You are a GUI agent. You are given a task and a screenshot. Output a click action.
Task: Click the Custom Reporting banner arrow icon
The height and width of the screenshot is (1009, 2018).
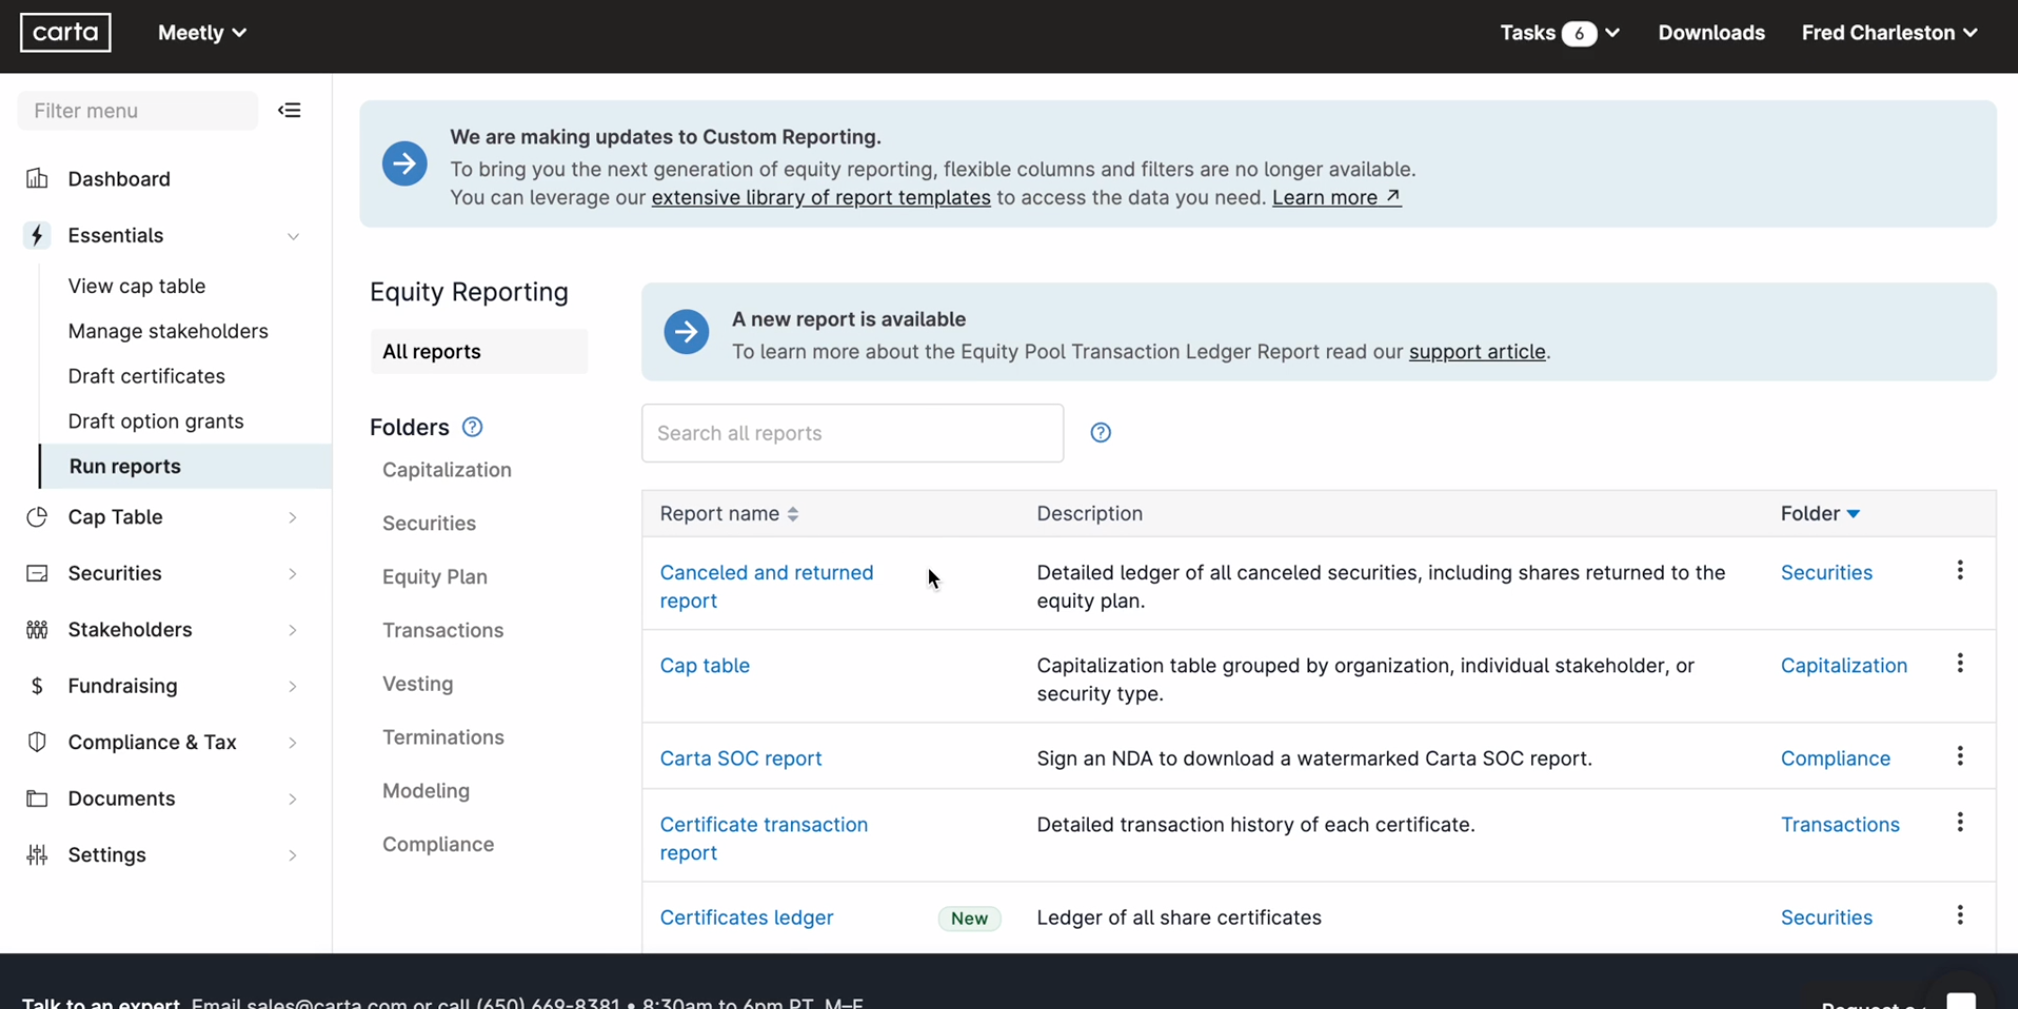point(405,164)
